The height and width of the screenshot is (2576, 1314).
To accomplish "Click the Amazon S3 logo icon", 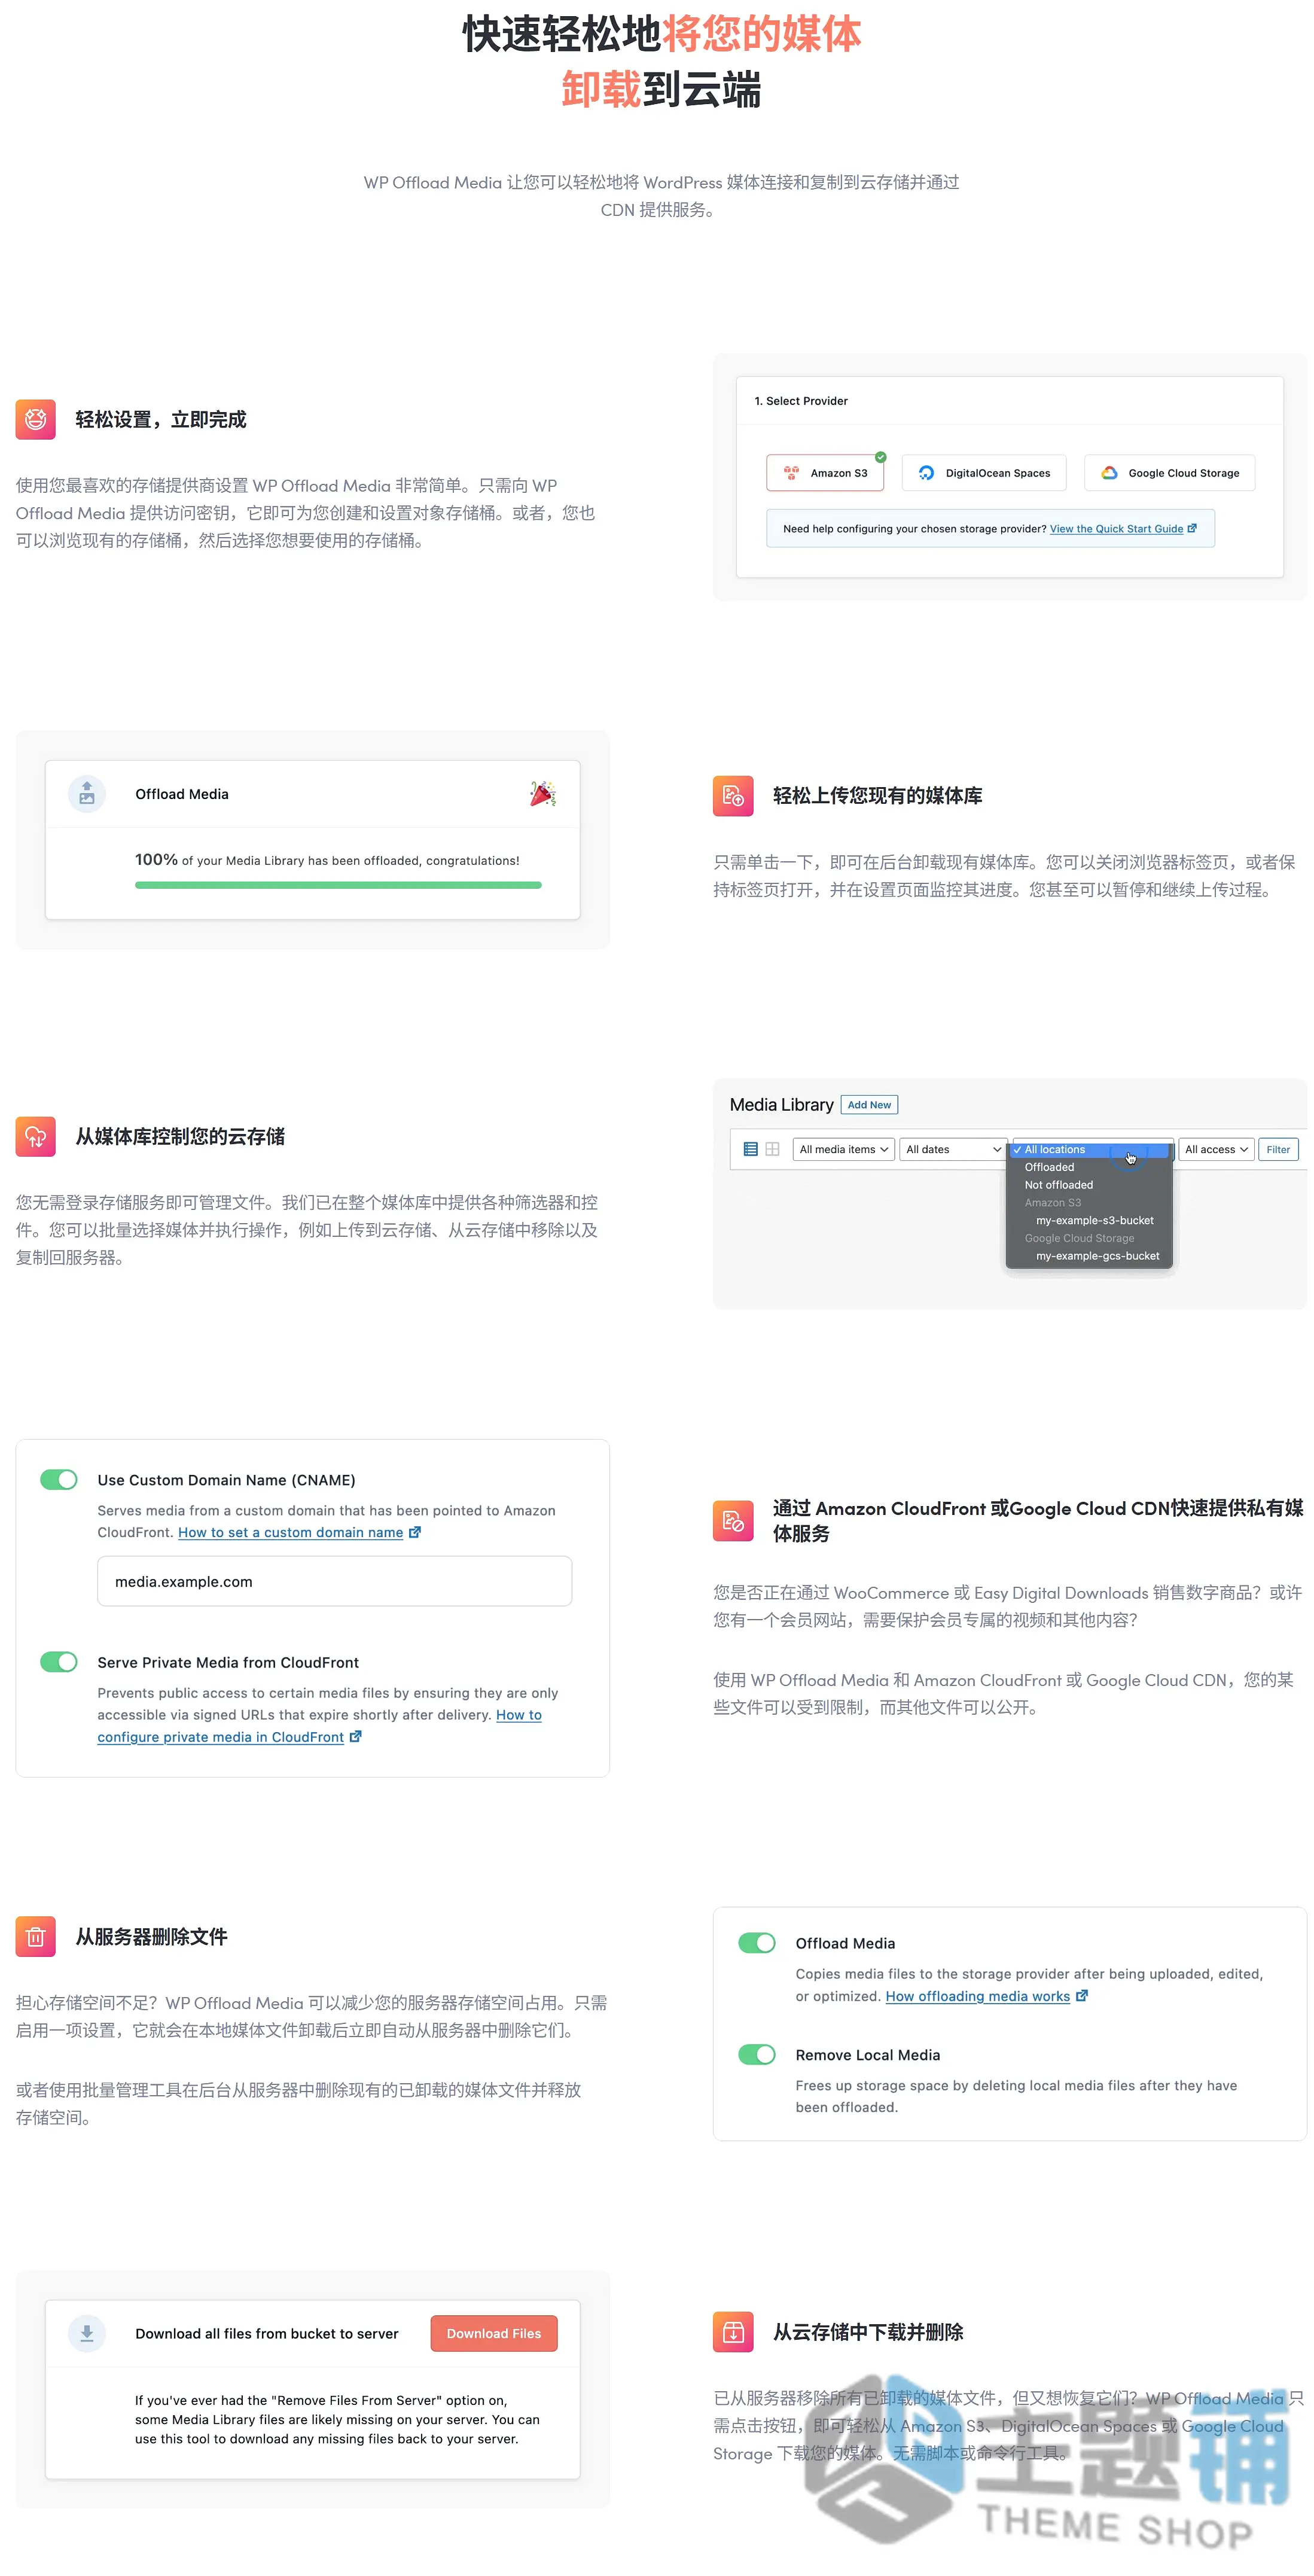I will pyautogui.click(x=791, y=473).
